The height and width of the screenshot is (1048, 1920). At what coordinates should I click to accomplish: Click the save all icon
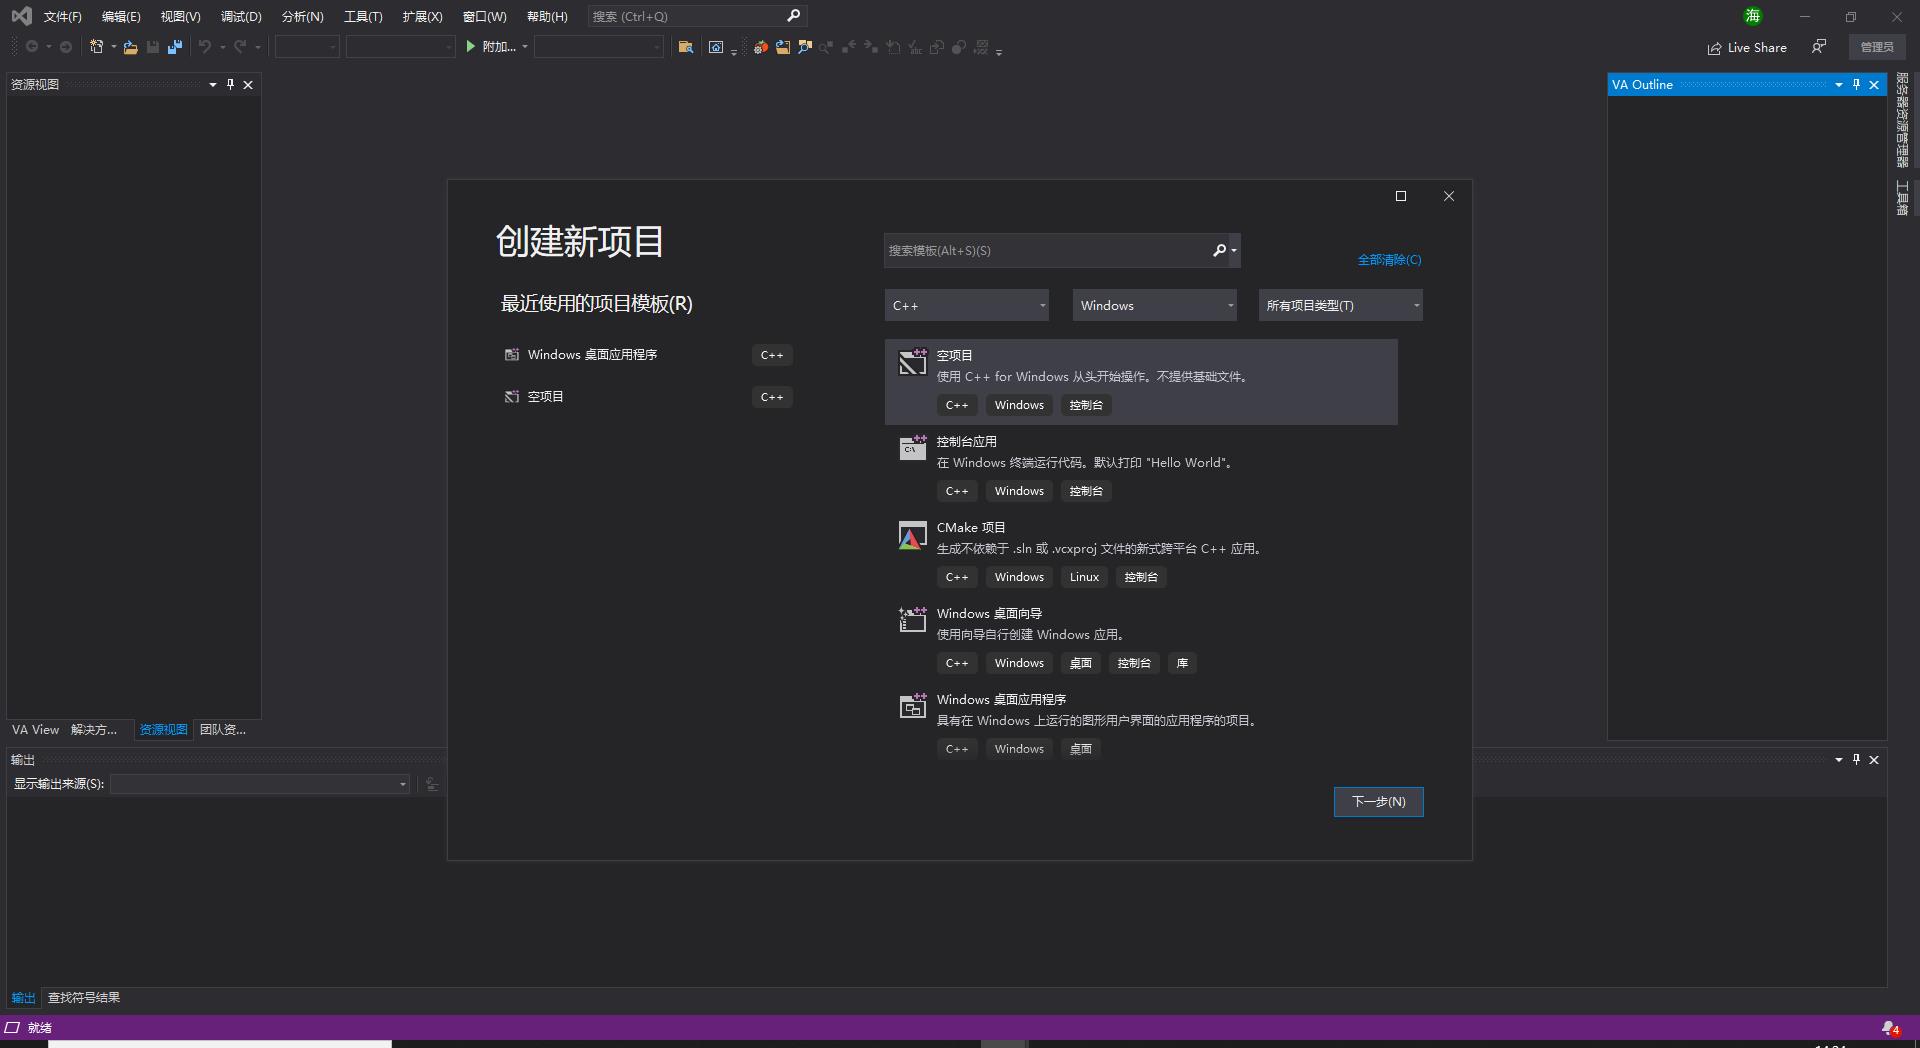click(x=175, y=47)
